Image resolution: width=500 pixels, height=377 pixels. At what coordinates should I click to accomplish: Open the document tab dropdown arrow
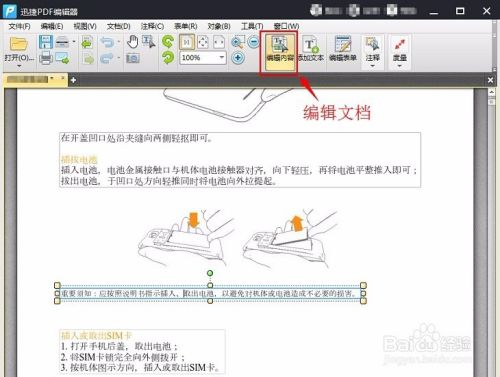point(52,79)
